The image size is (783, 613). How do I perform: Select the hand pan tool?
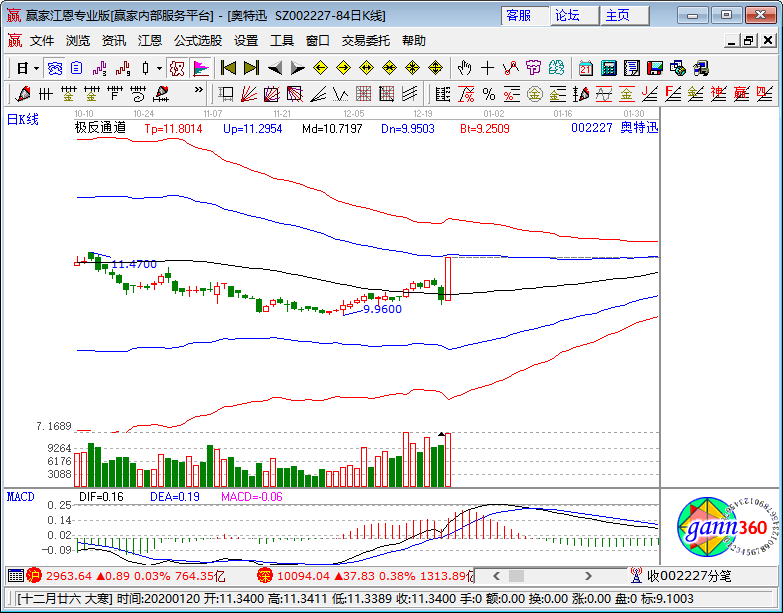[x=464, y=68]
